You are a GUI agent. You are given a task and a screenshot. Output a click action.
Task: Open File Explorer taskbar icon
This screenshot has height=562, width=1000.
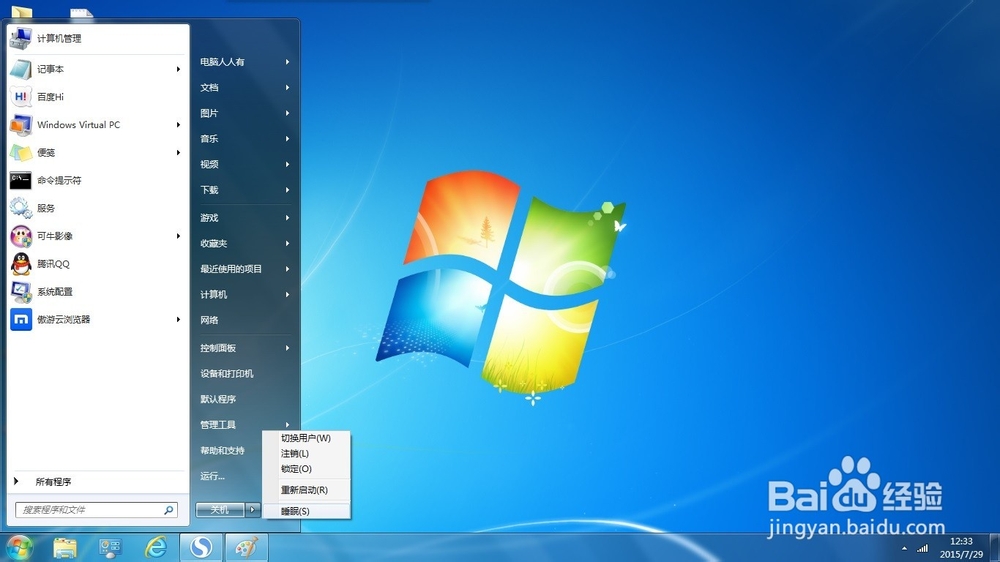point(64,548)
